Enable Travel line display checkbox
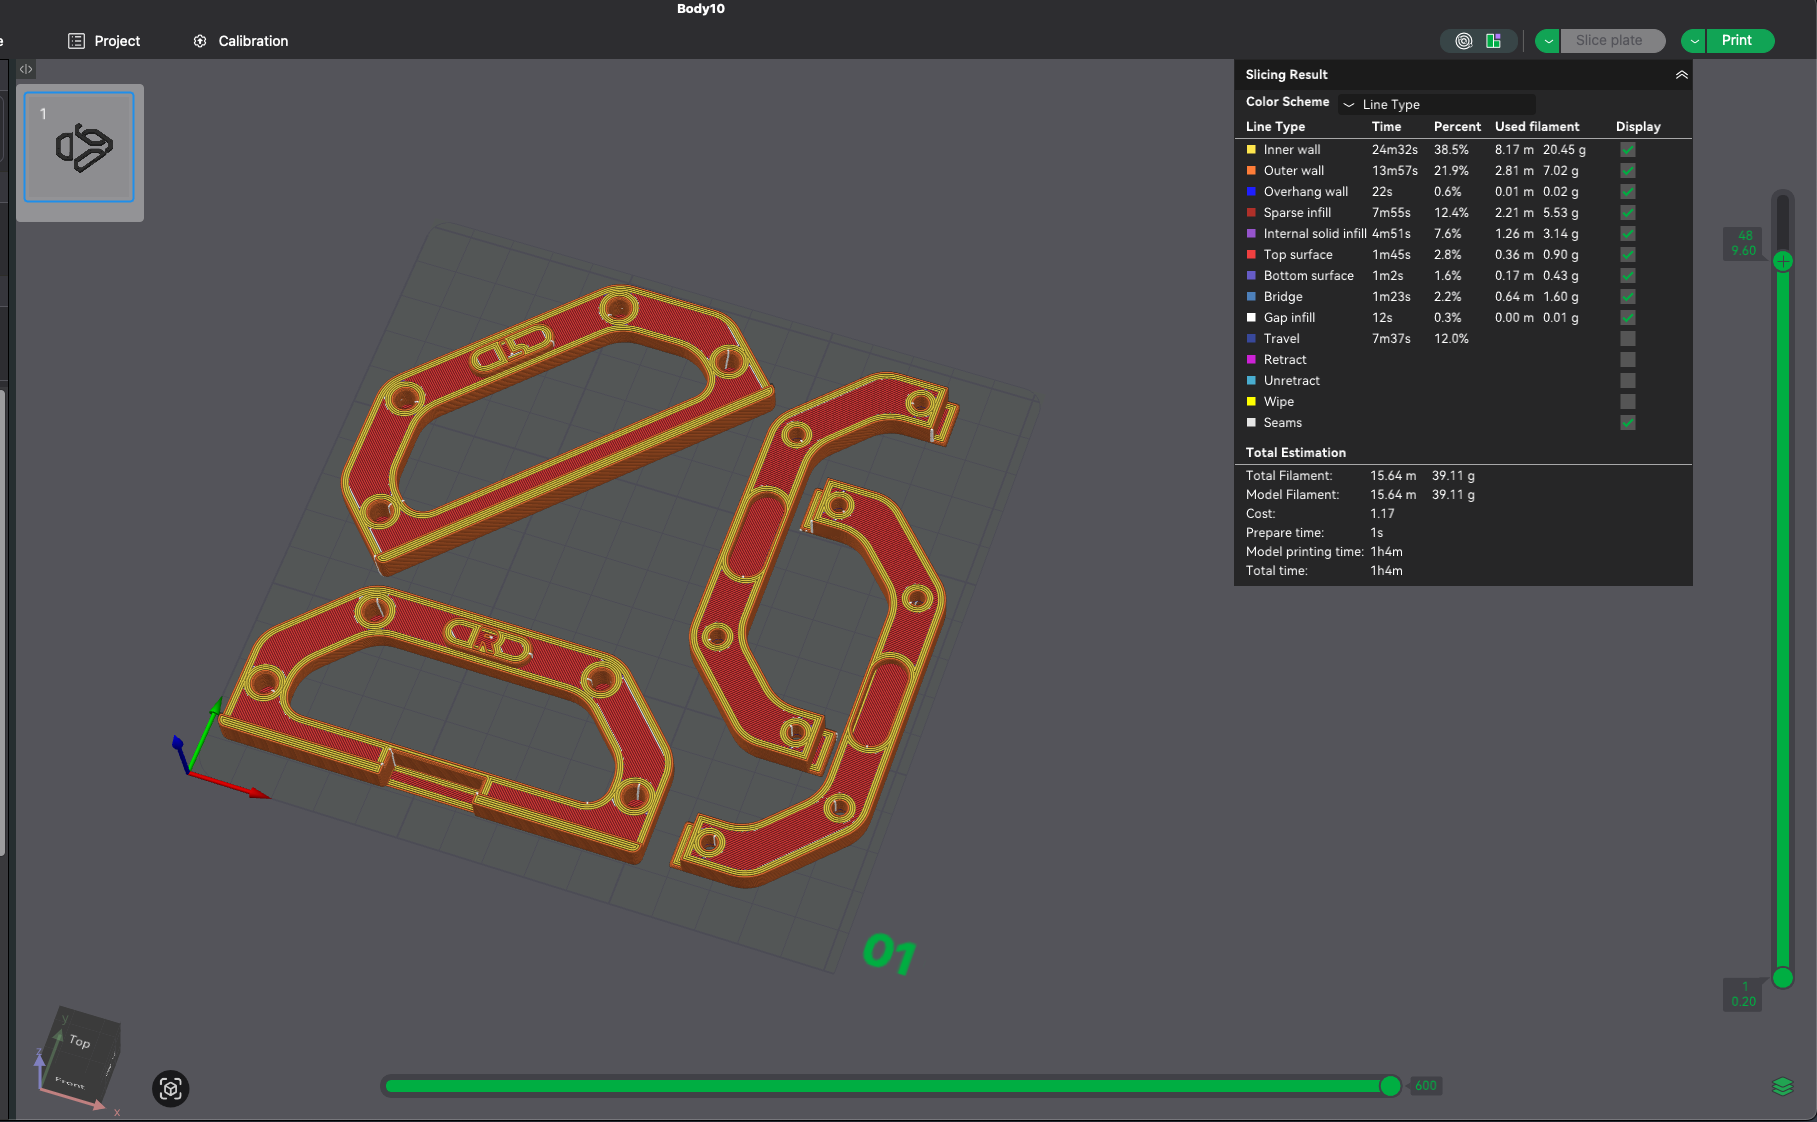The width and height of the screenshot is (1817, 1122). coord(1627,339)
